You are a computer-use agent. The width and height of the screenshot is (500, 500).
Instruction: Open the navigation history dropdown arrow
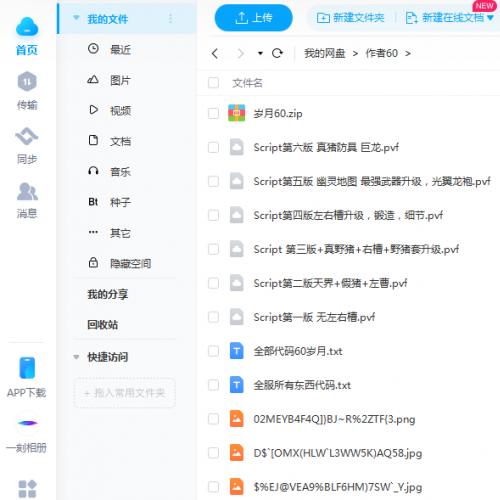coord(260,53)
